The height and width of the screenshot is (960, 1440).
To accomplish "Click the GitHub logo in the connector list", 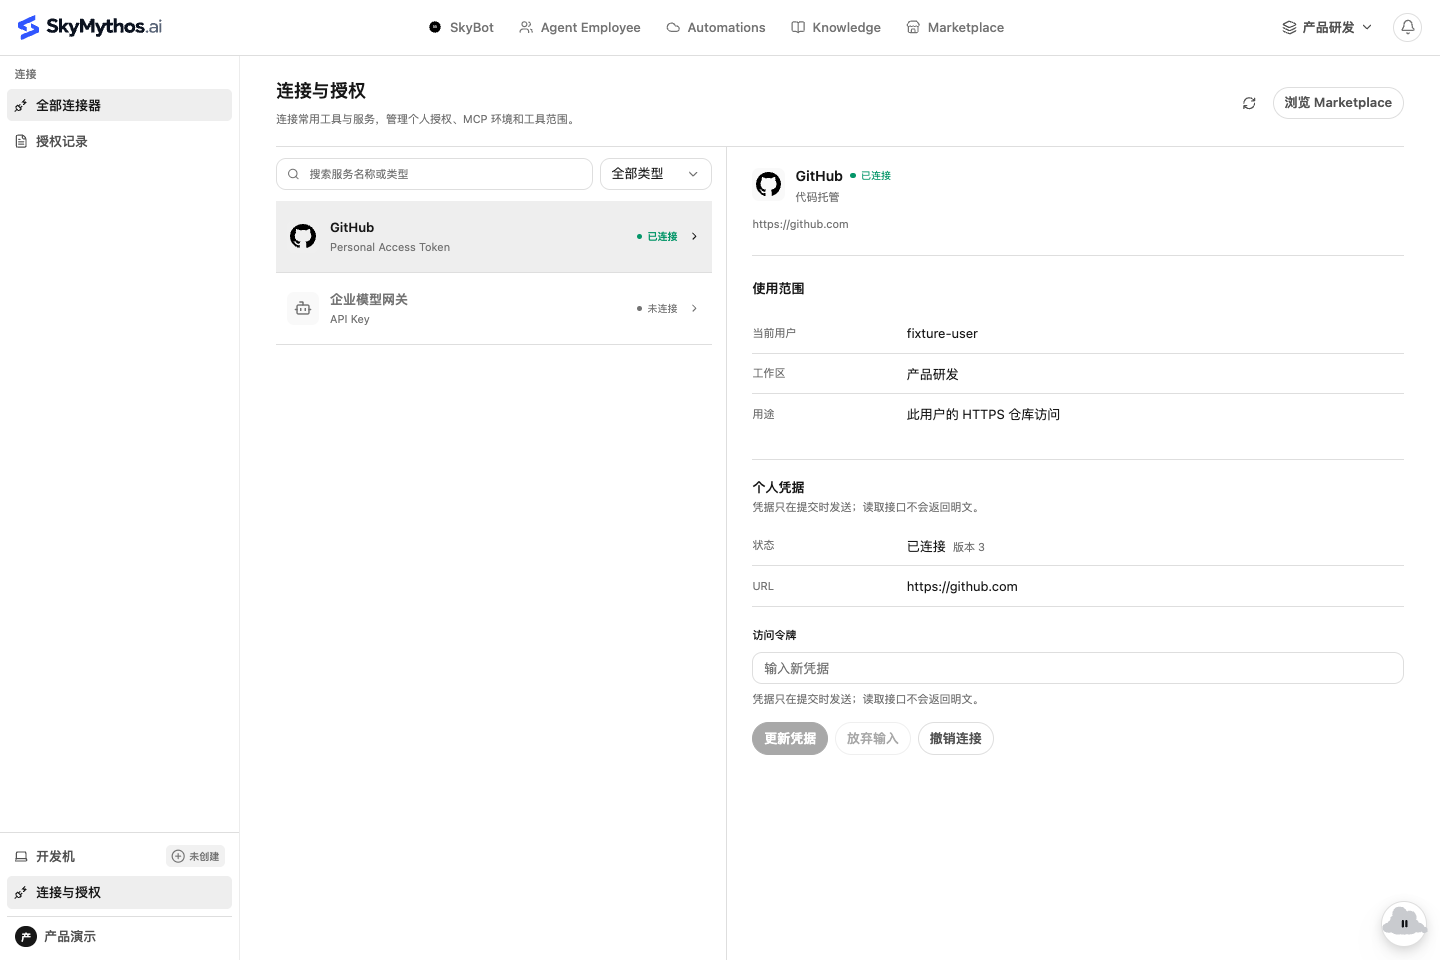I will [303, 236].
